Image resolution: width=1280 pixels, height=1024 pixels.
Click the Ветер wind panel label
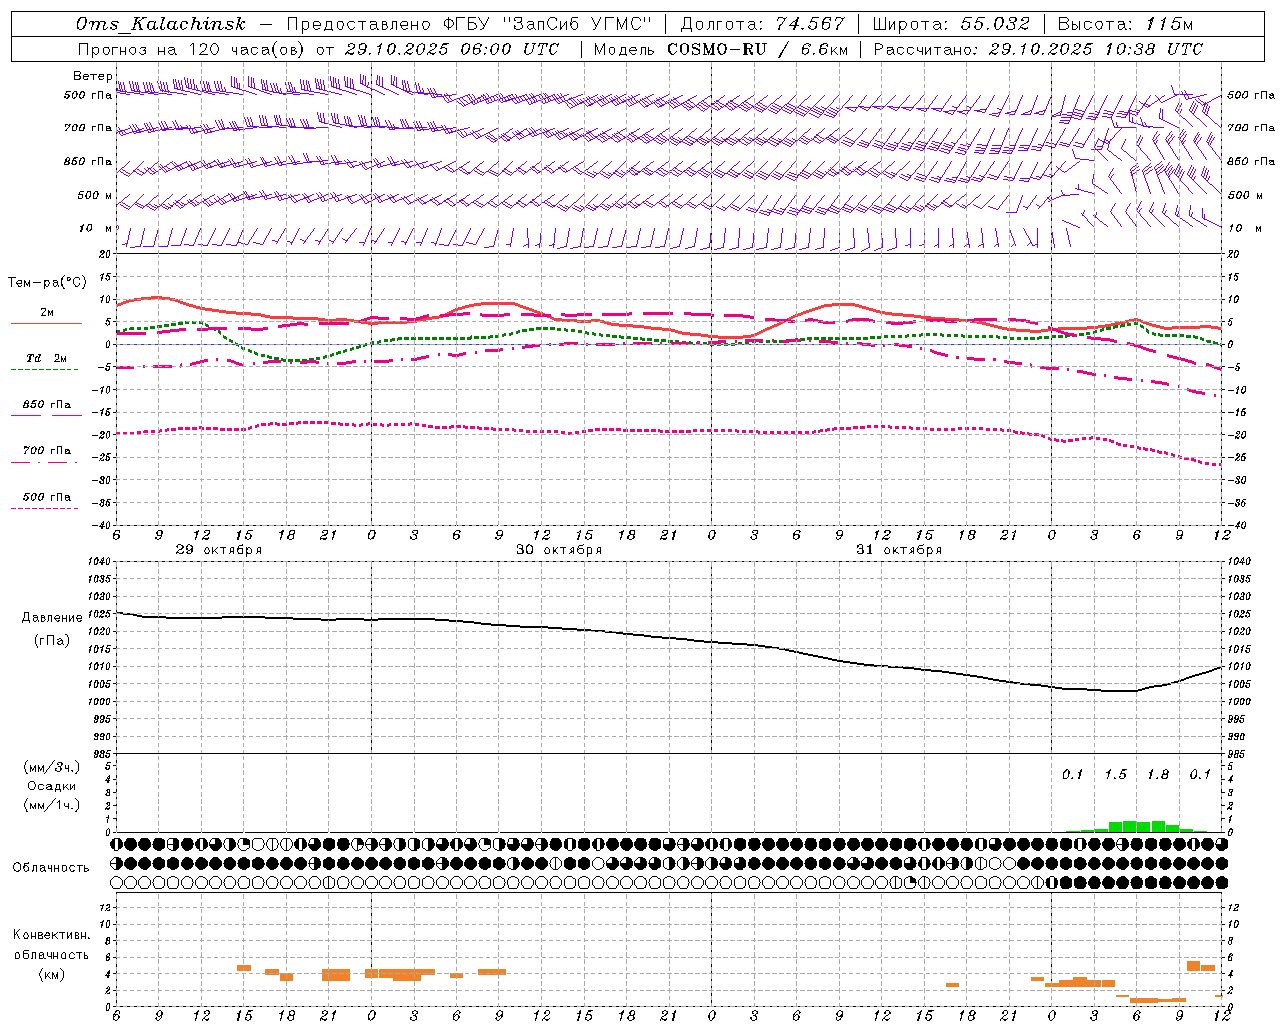[92, 76]
